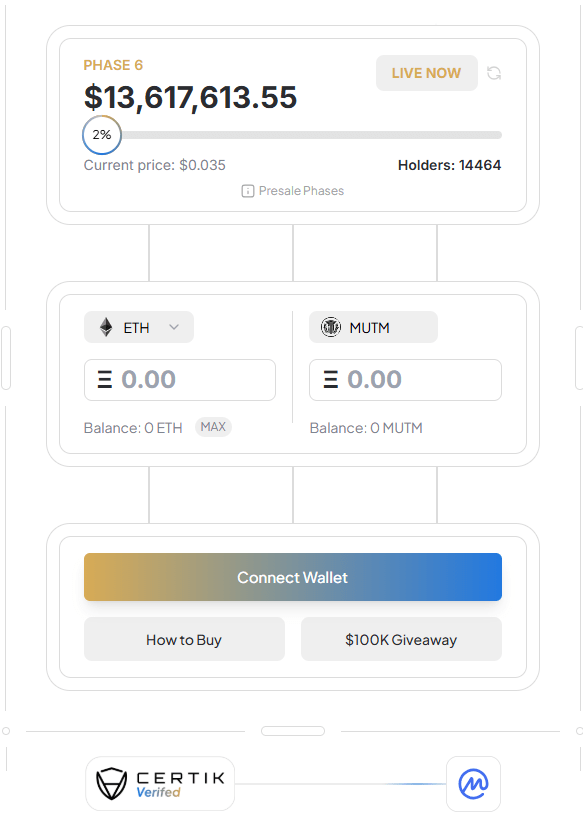
Task: Click the CoinMarketCap circular logo
Action: click(473, 784)
